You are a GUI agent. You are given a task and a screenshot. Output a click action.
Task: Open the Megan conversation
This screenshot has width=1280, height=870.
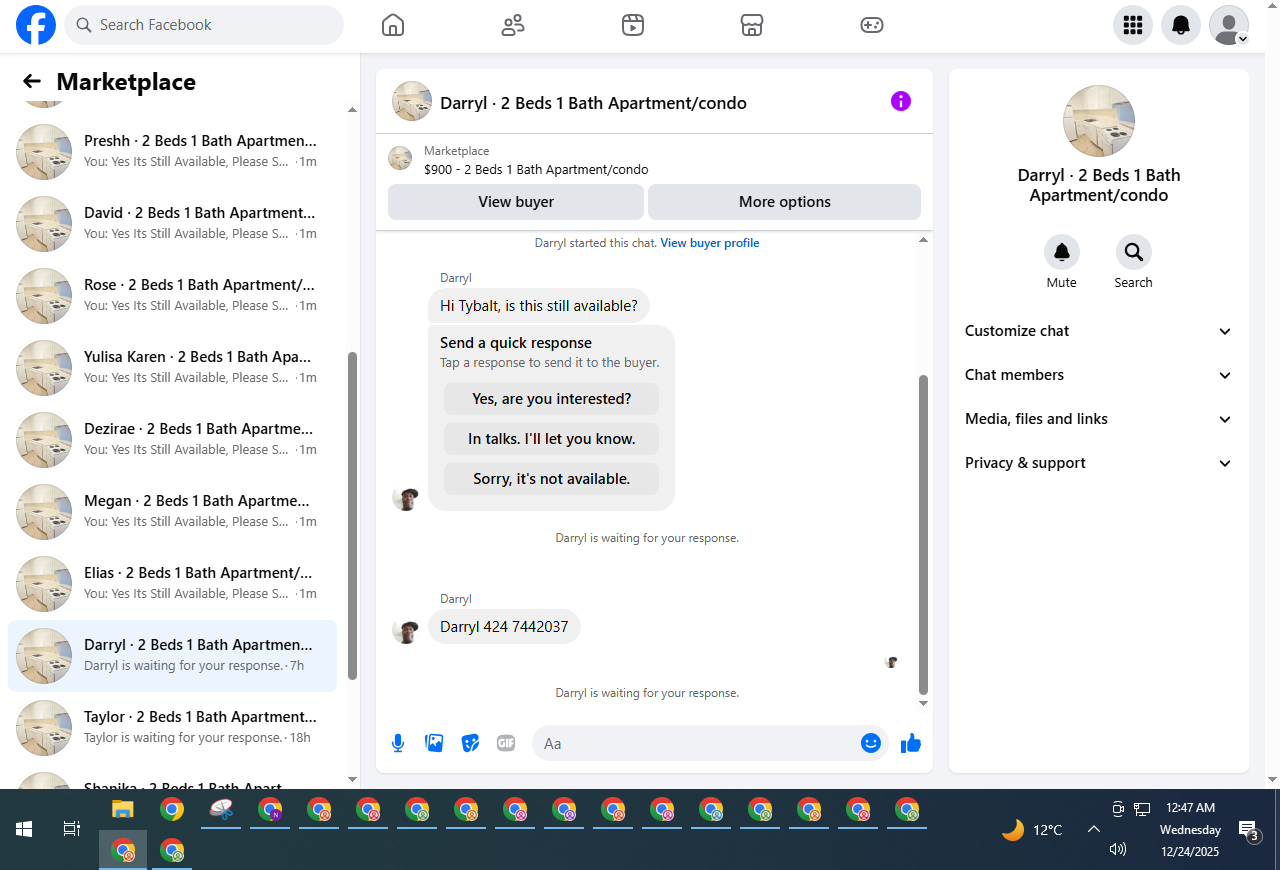(172, 512)
